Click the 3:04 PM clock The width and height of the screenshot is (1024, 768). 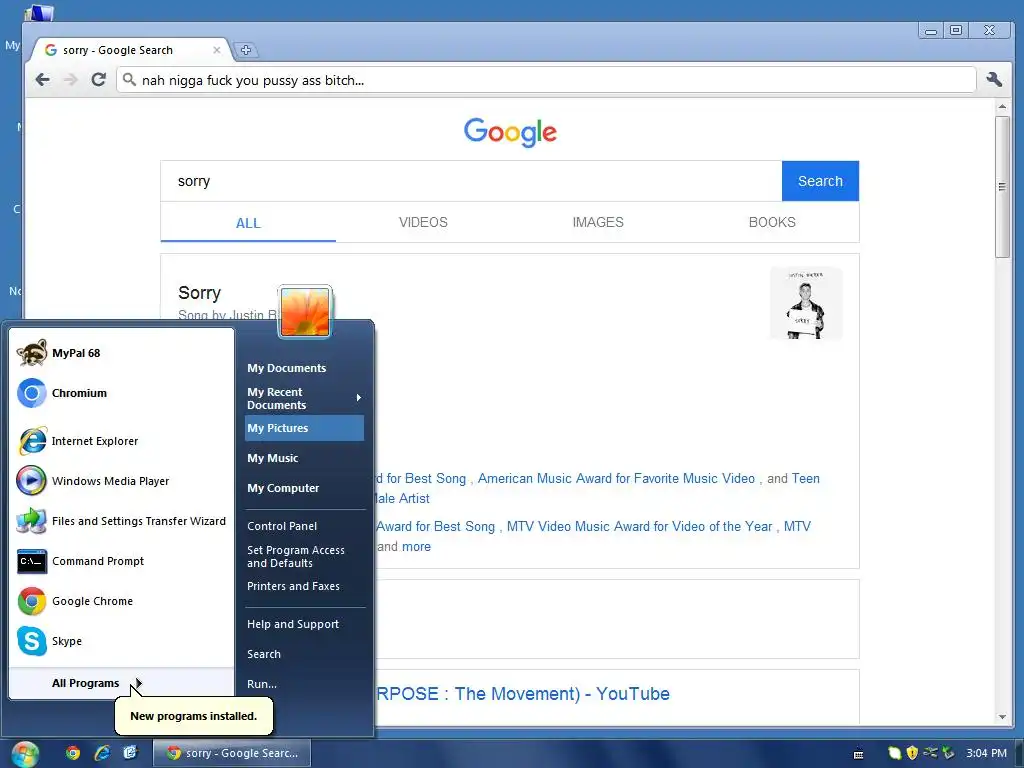pyautogui.click(x=986, y=753)
